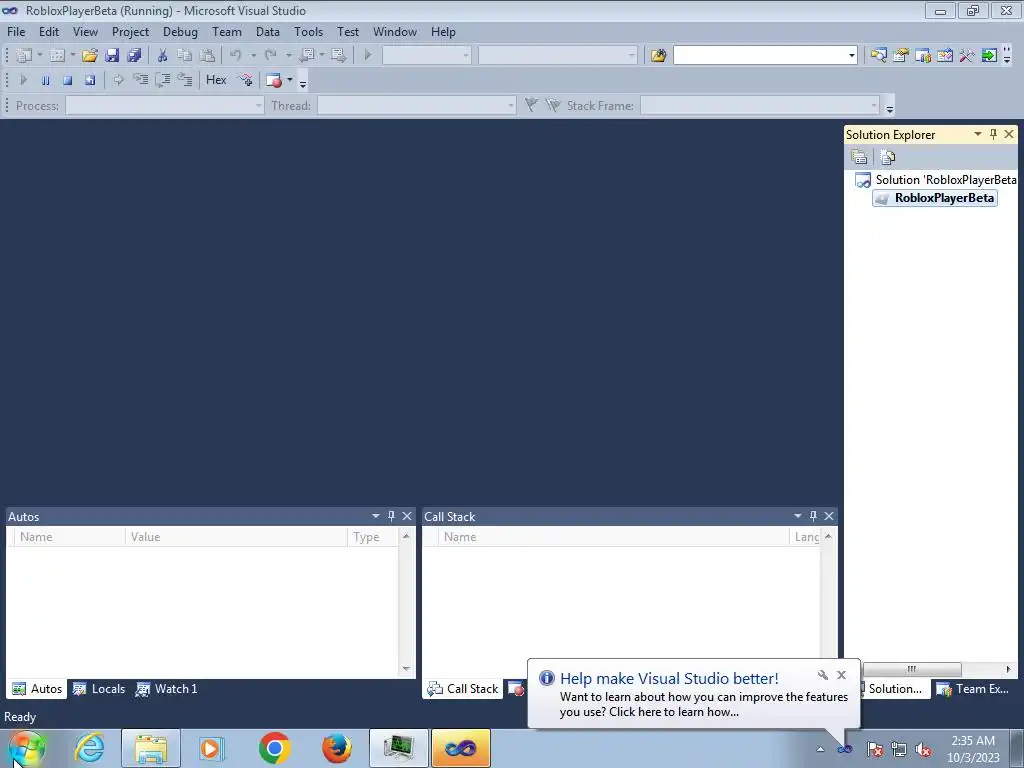Click the Show Threads in Source icon
Viewport: 1024px width, 768px height.
point(246,80)
